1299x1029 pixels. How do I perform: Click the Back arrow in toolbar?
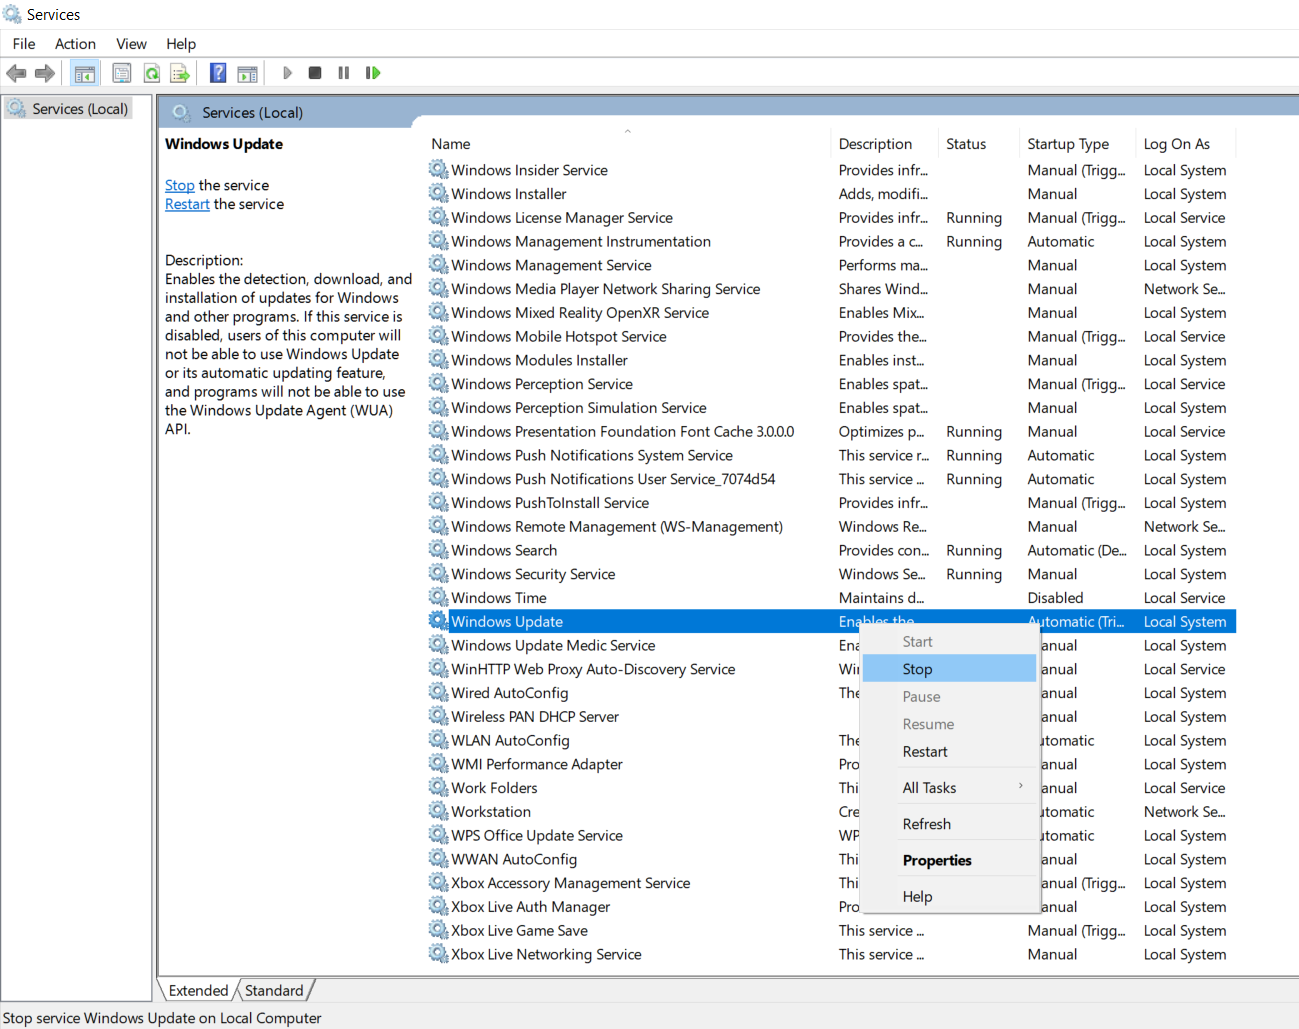[x=16, y=73]
